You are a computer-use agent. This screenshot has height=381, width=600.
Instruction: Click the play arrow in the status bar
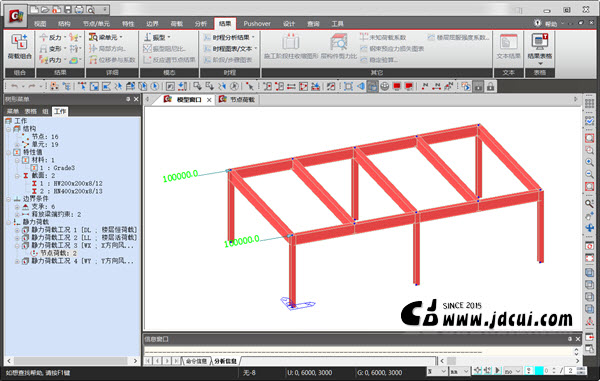tap(497, 370)
